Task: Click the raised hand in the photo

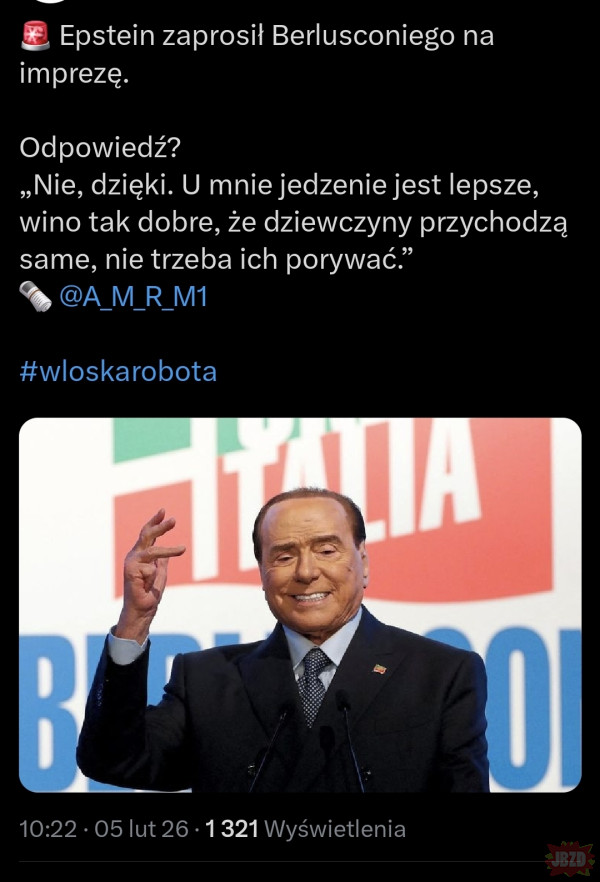Action: [x=150, y=568]
